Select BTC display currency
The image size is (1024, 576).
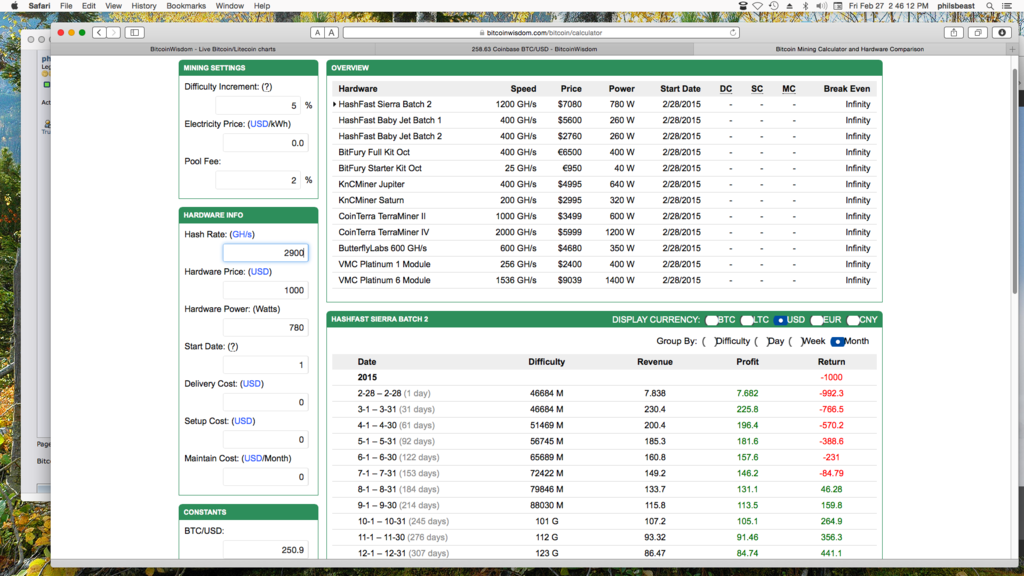click(x=712, y=320)
